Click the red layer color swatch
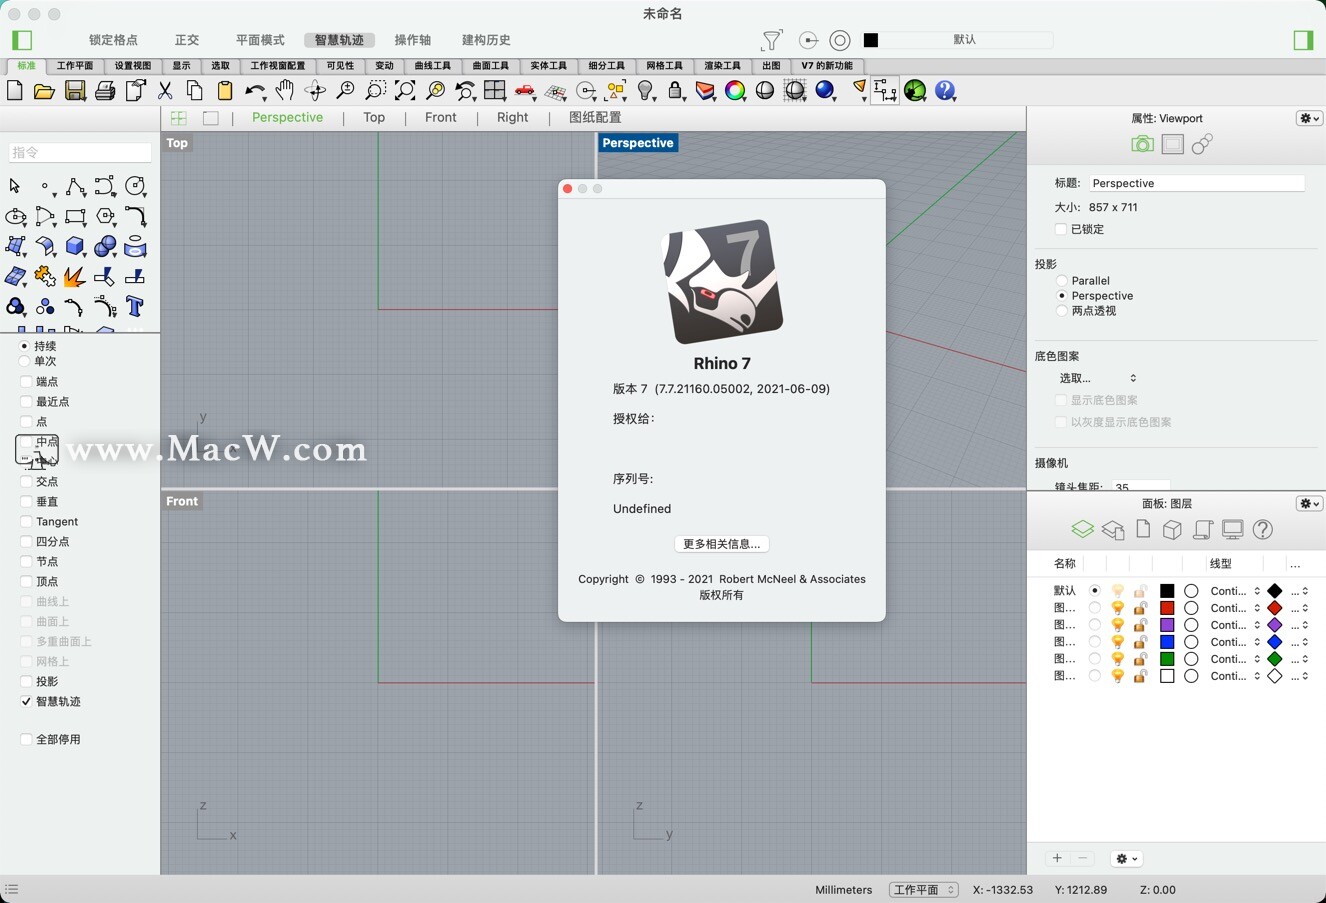This screenshot has width=1326, height=903. [x=1167, y=608]
